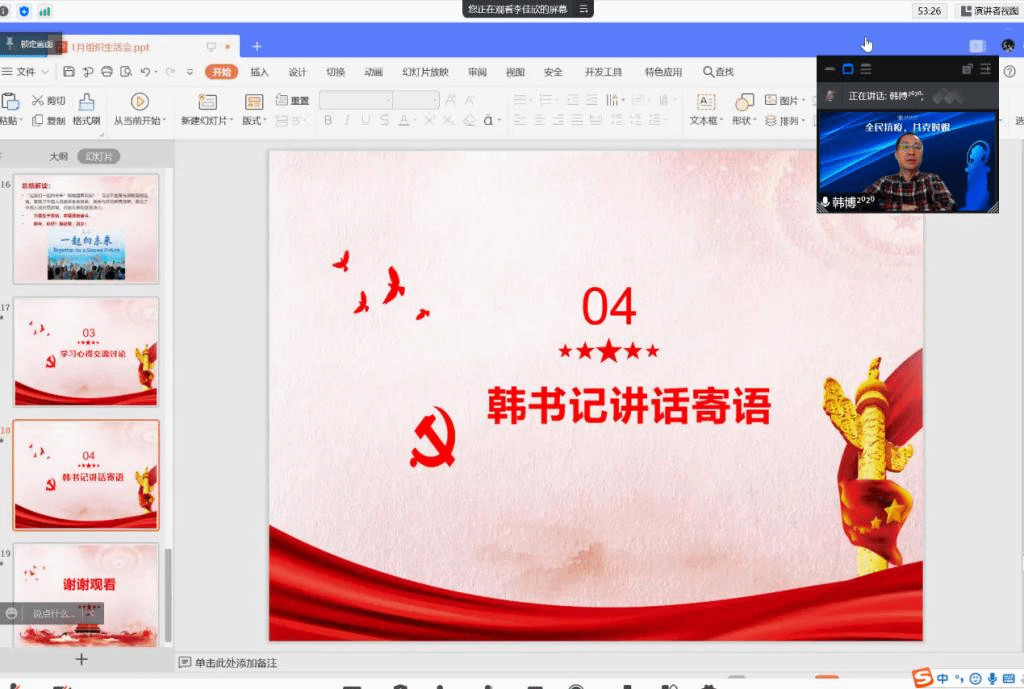Start slideshow from current slide (从当前开始)
This screenshot has width=1024, height=689.
139,109
